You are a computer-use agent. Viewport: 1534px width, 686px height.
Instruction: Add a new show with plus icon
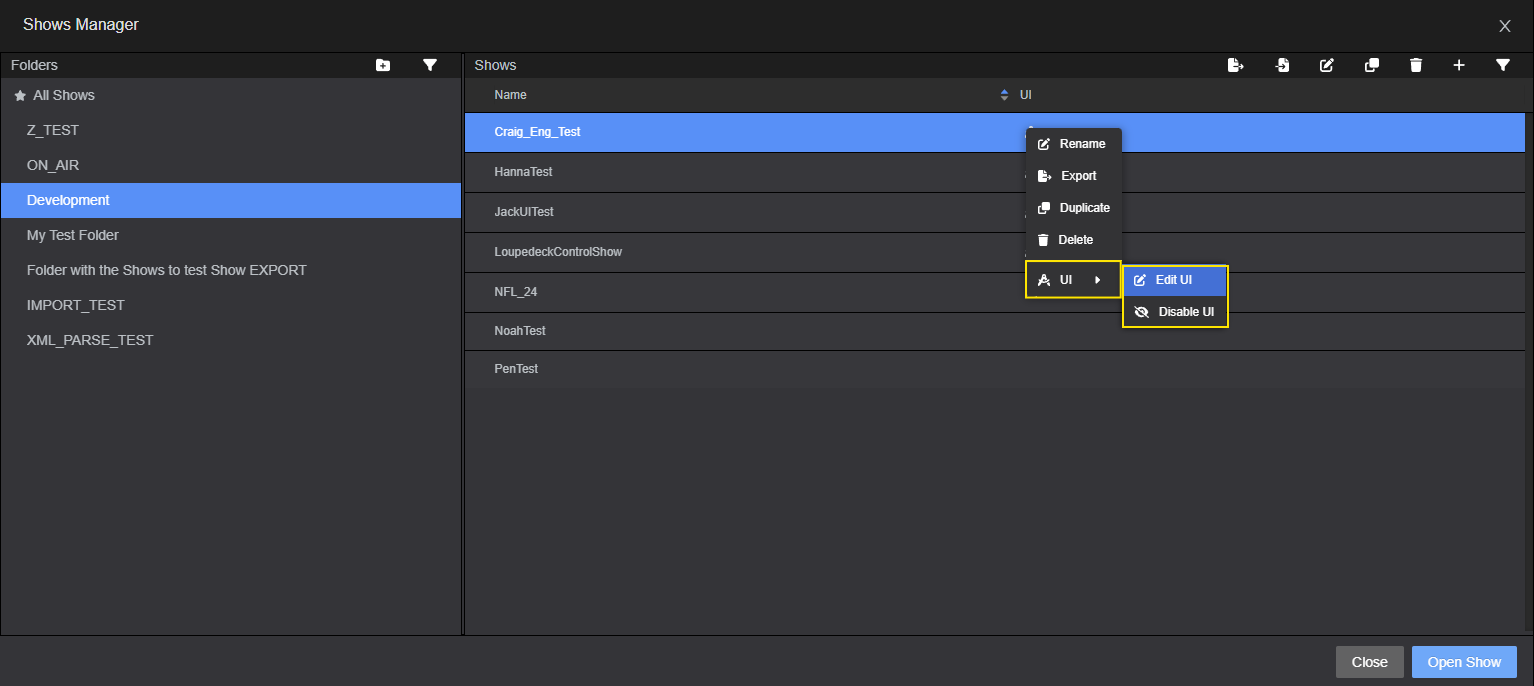click(1459, 65)
